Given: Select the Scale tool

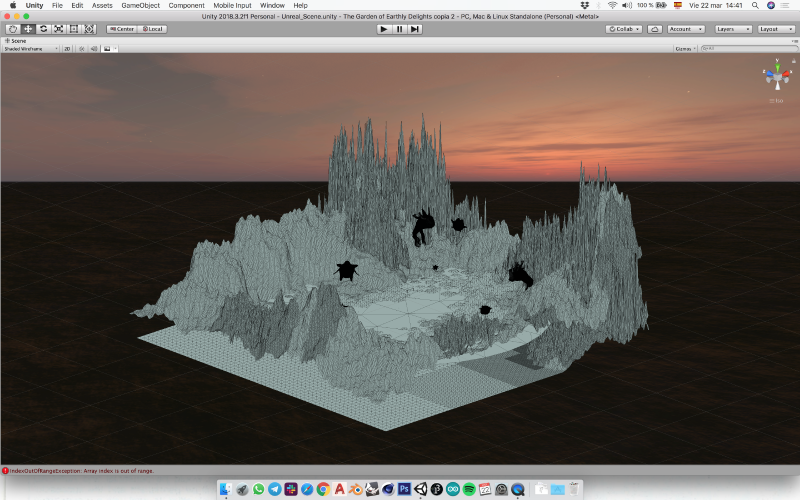Looking at the screenshot, I should (59, 28).
